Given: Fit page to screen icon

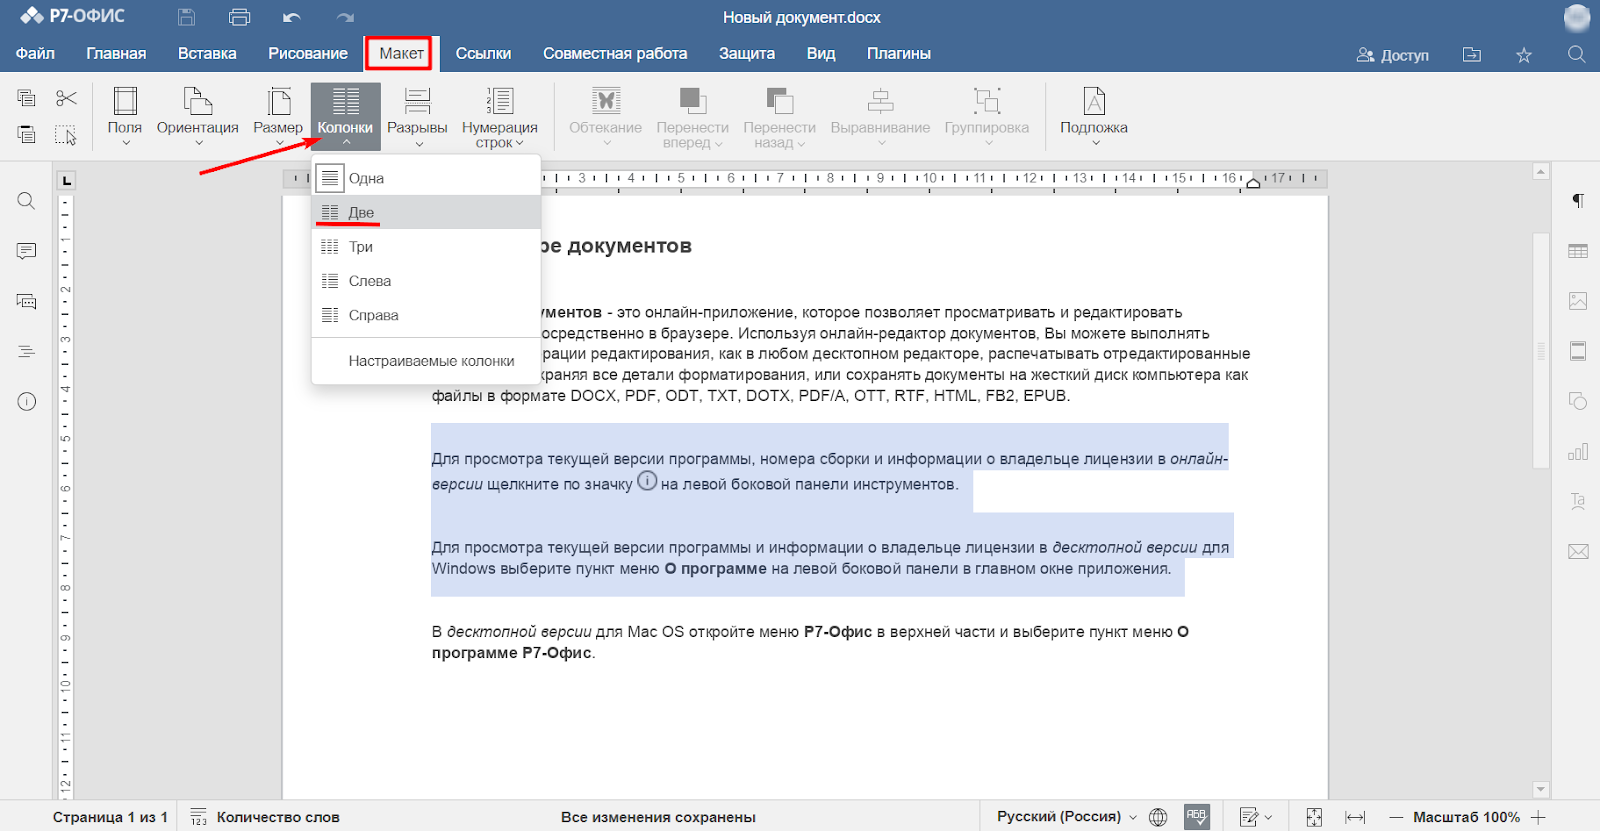Looking at the screenshot, I should [x=1314, y=817].
